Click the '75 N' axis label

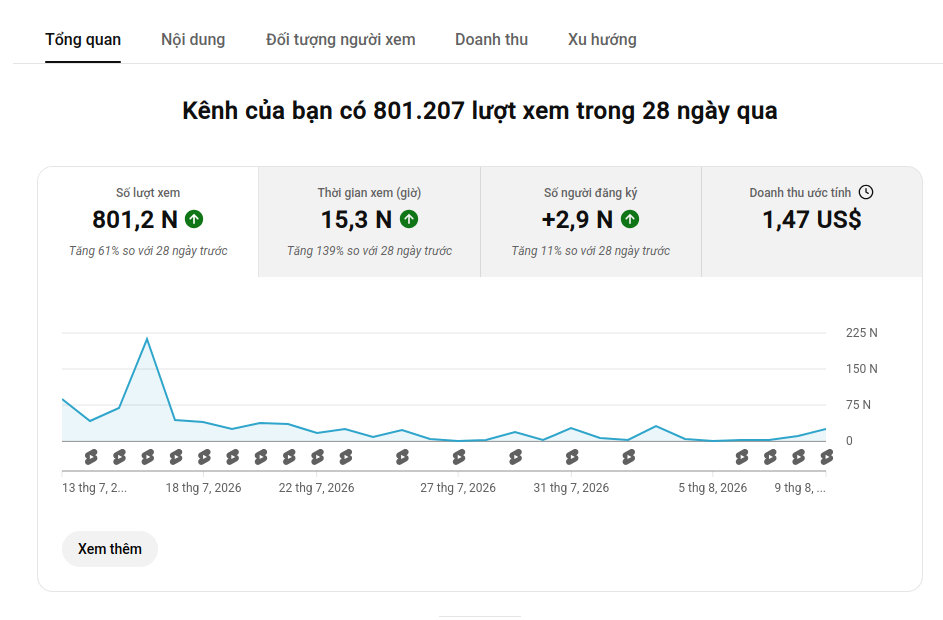tap(858, 405)
